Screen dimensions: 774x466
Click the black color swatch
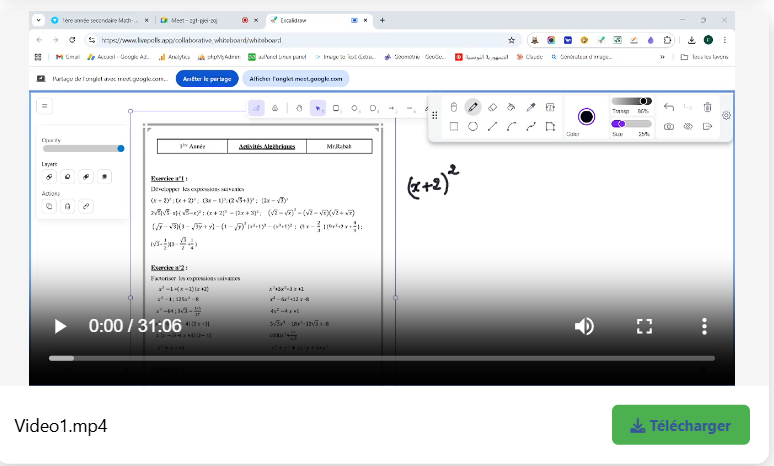pos(586,117)
